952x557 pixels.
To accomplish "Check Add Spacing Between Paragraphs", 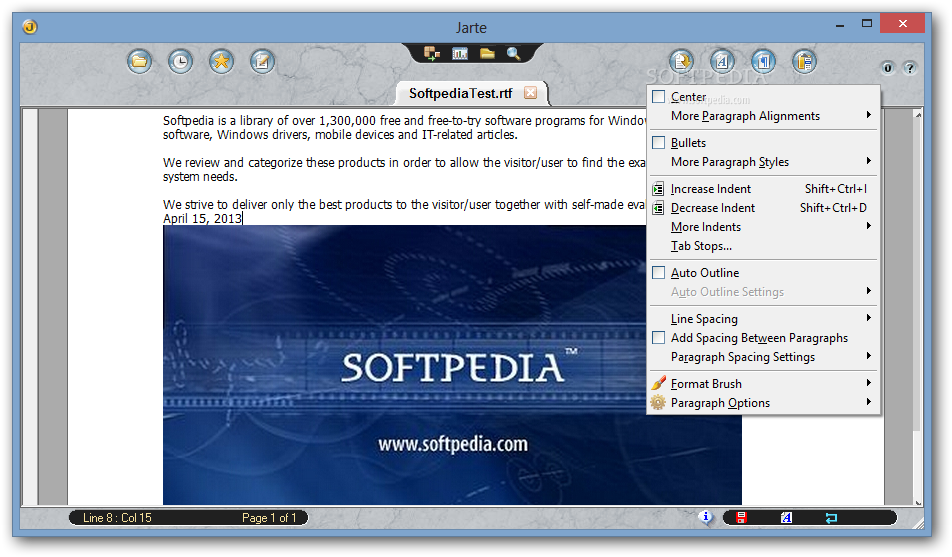I will click(658, 338).
